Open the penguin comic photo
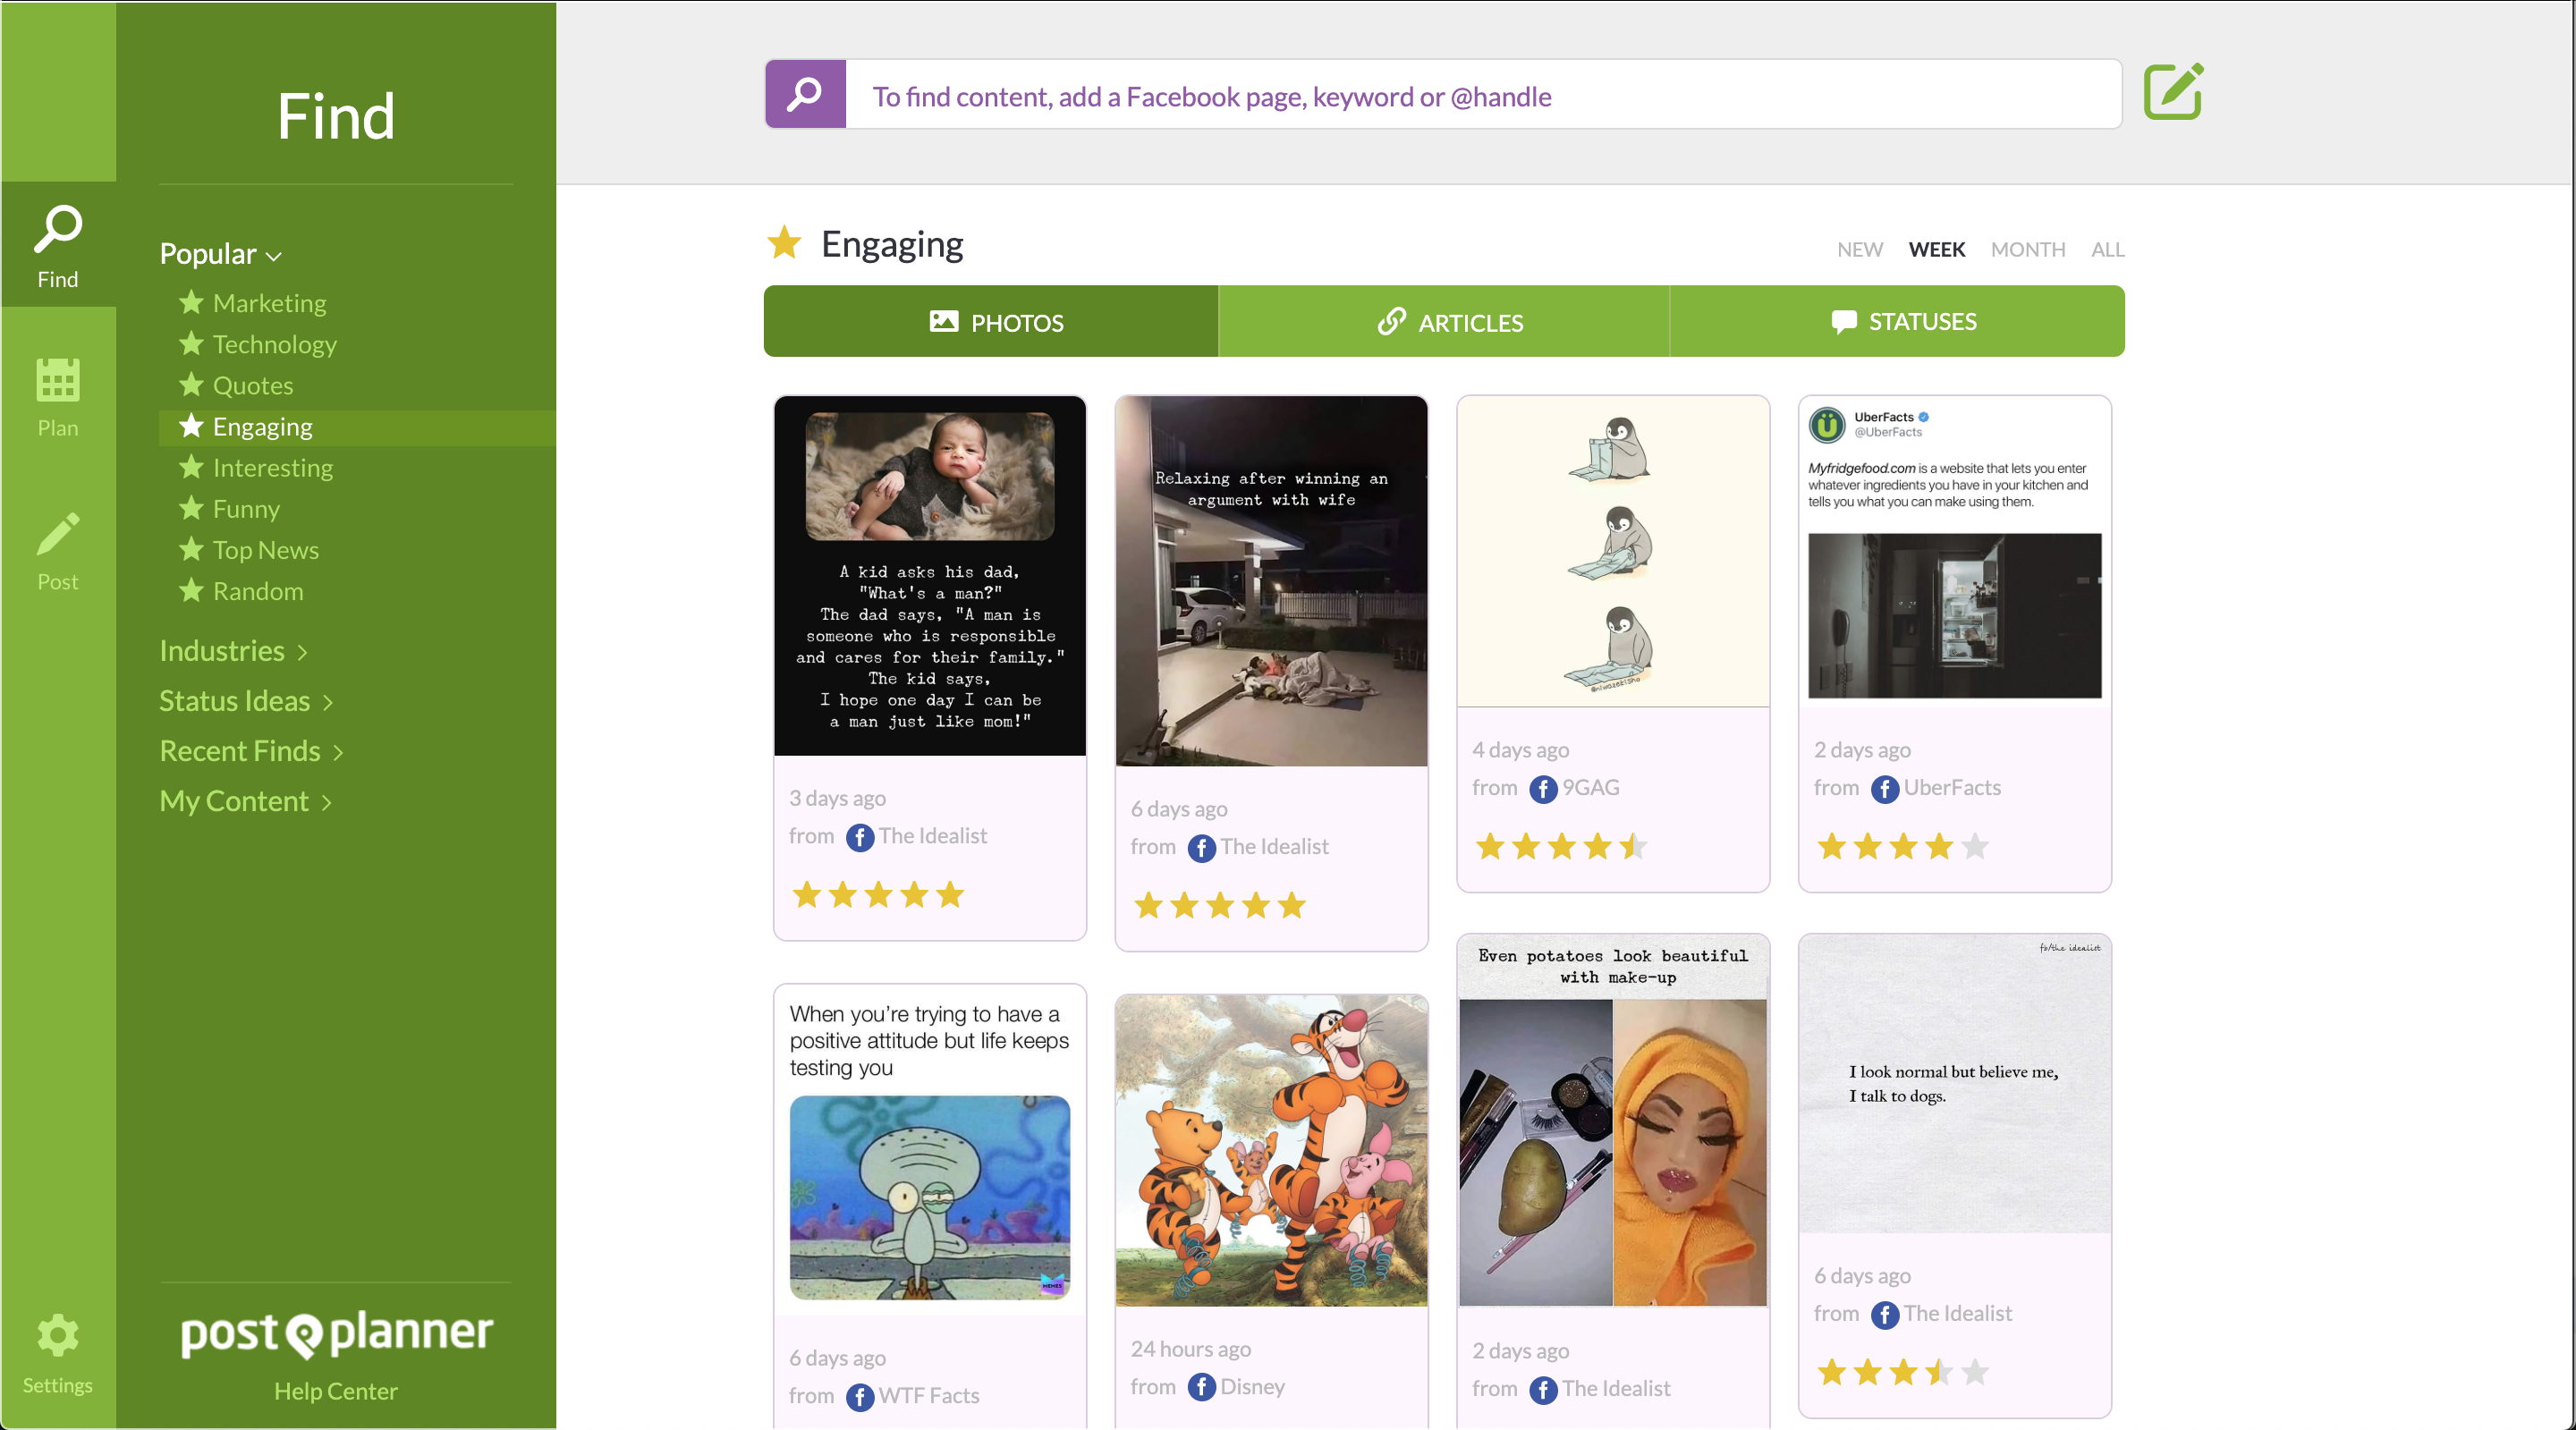 pos(1613,552)
